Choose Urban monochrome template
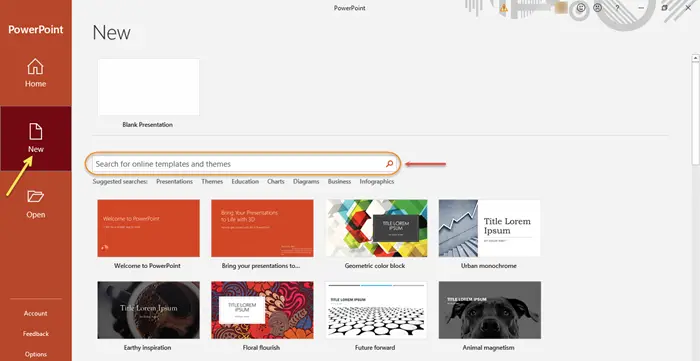The image size is (700, 361). [x=489, y=228]
